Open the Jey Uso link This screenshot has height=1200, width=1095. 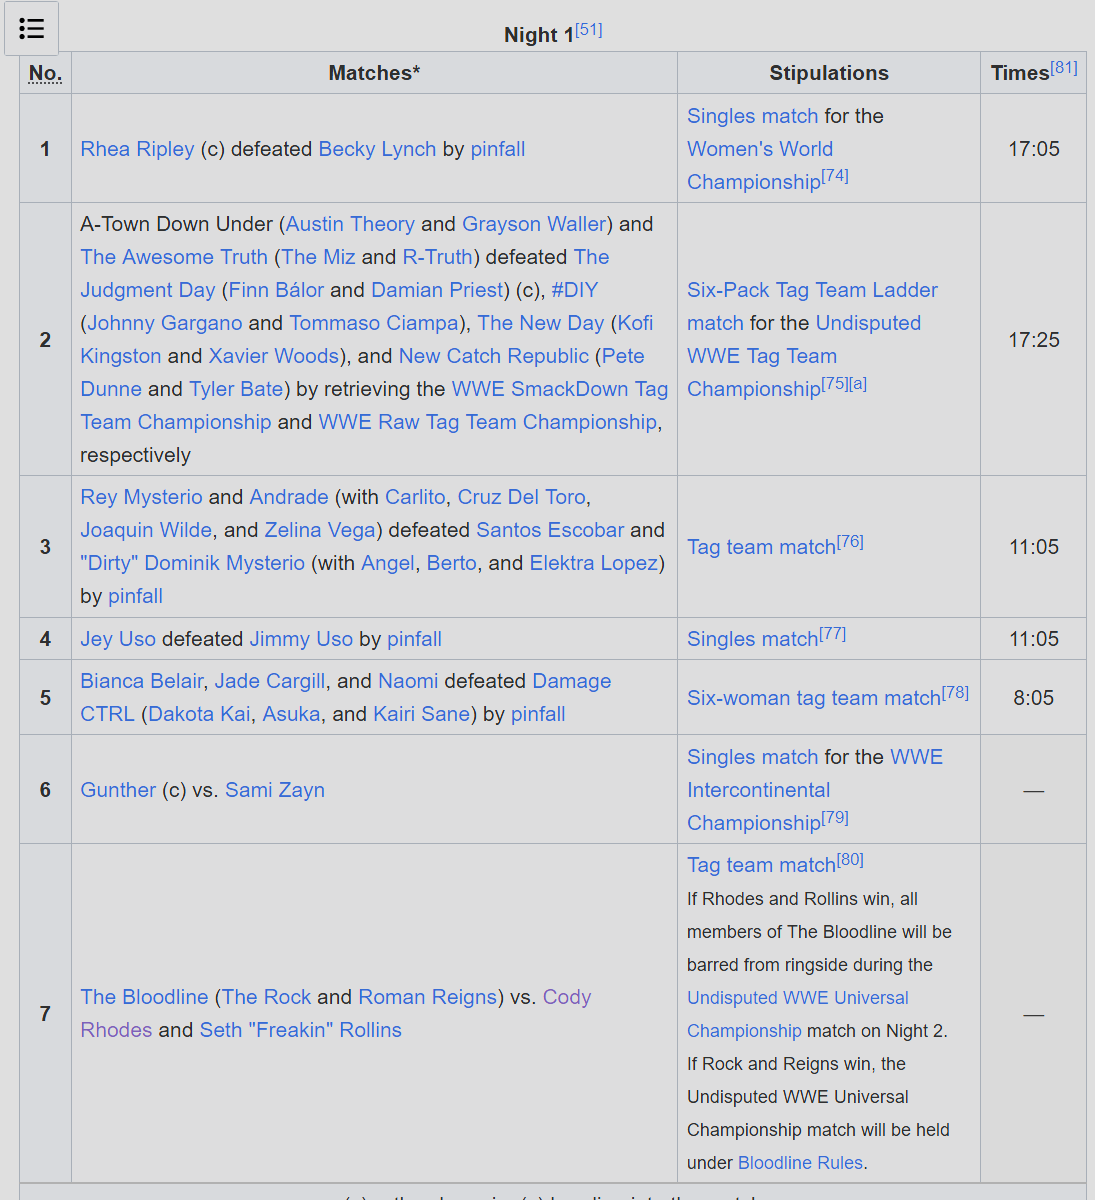pos(118,639)
